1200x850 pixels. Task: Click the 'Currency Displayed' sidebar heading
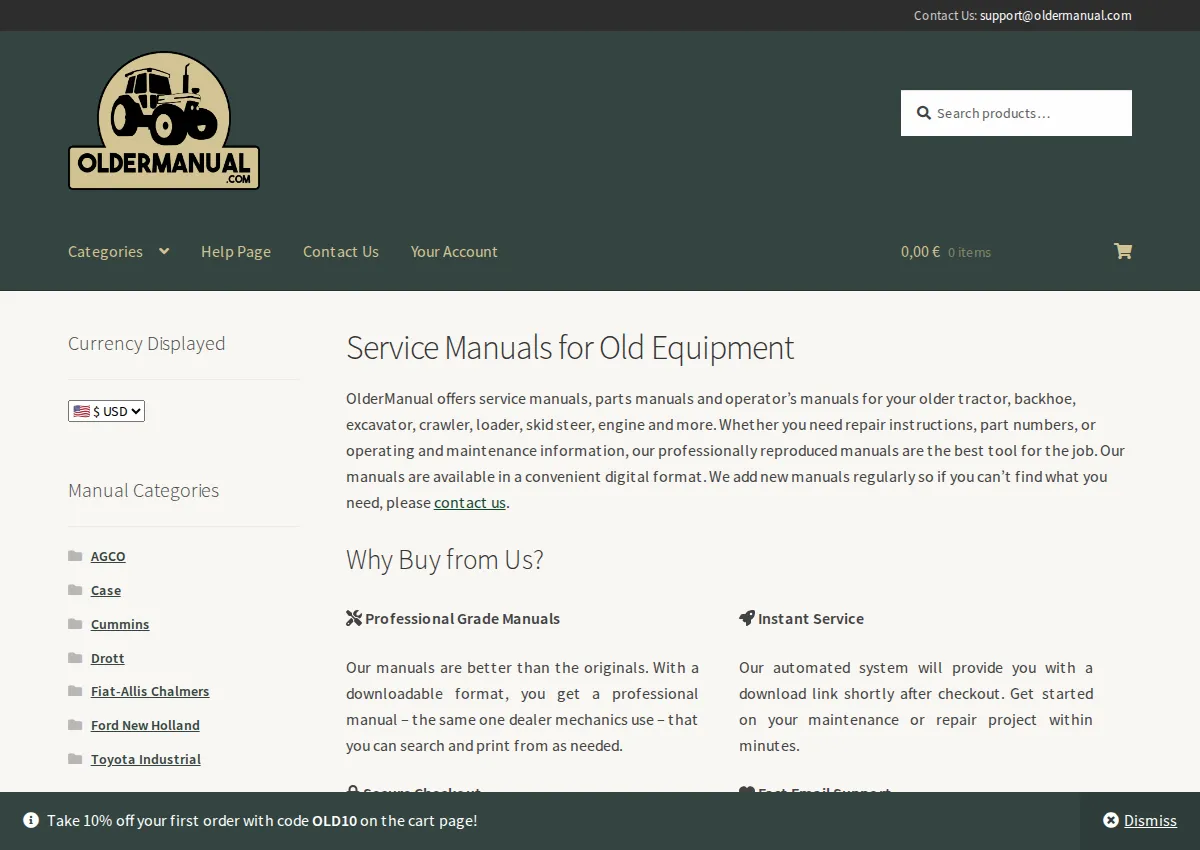146,343
